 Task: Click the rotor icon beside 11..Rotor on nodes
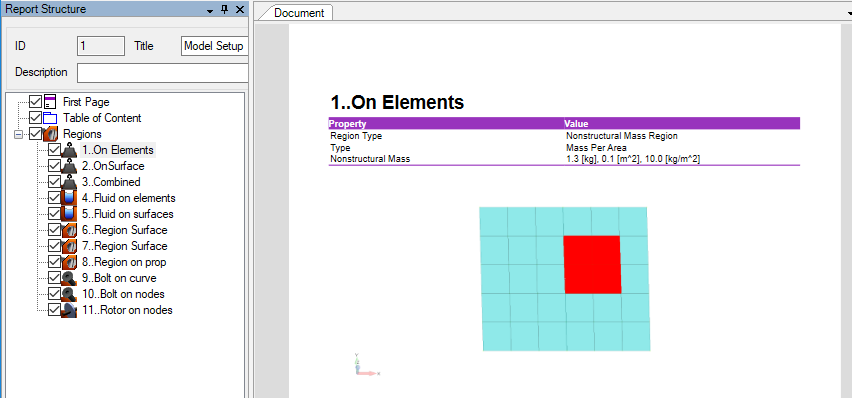pyautogui.click(x=69, y=310)
